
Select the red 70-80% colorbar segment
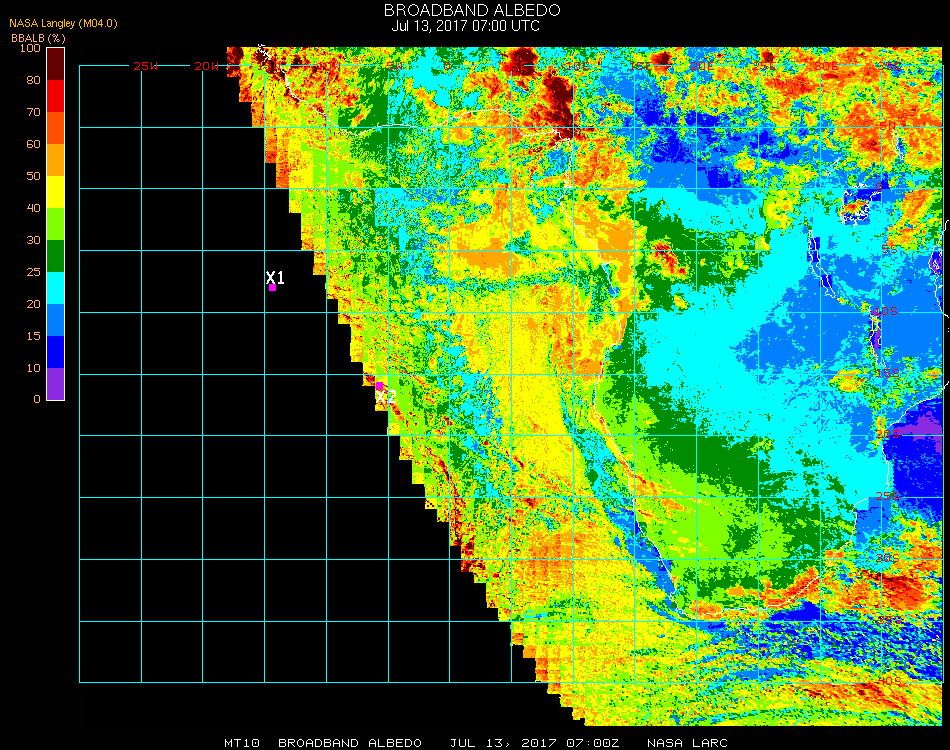[x=56, y=96]
